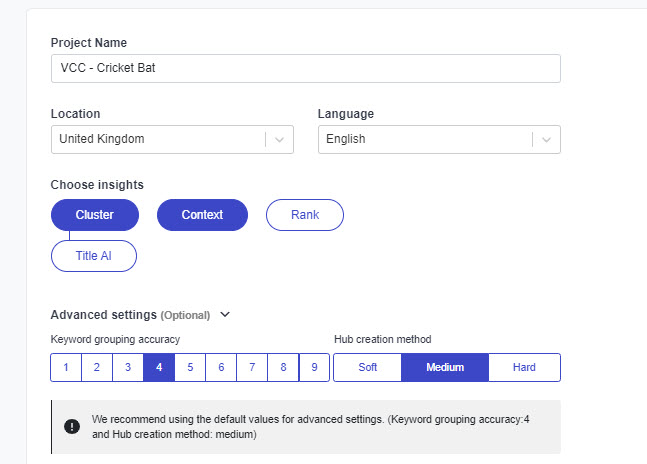
Task: Set keyword grouping accuracy to 1
Action: (x=66, y=368)
